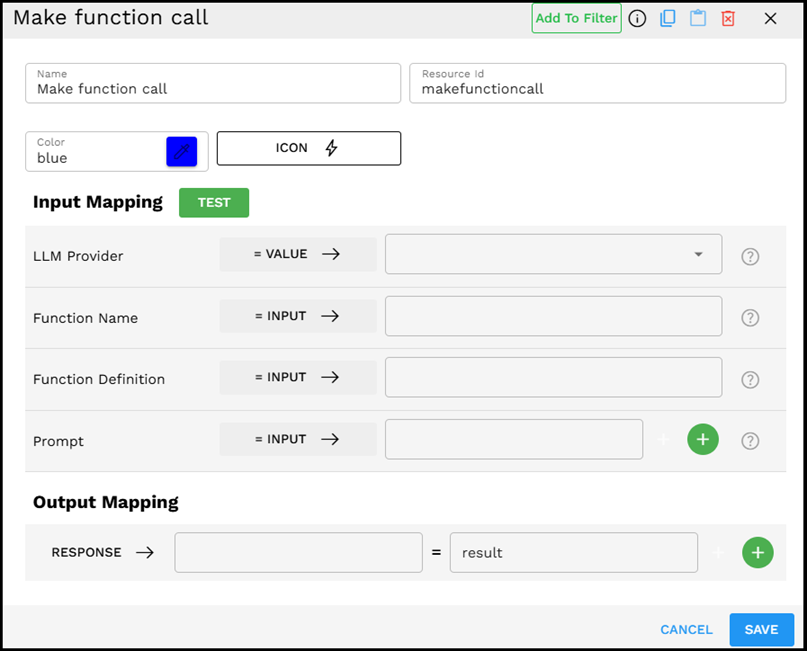This screenshot has width=807, height=651.
Task: Click the help icon next to Prompt
Action: 750,441
